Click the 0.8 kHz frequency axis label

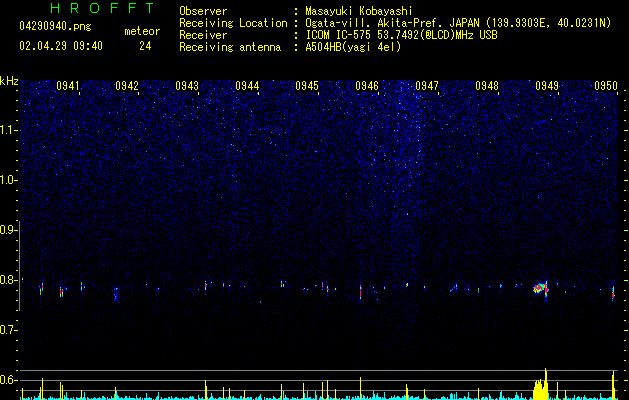click(x=8, y=280)
